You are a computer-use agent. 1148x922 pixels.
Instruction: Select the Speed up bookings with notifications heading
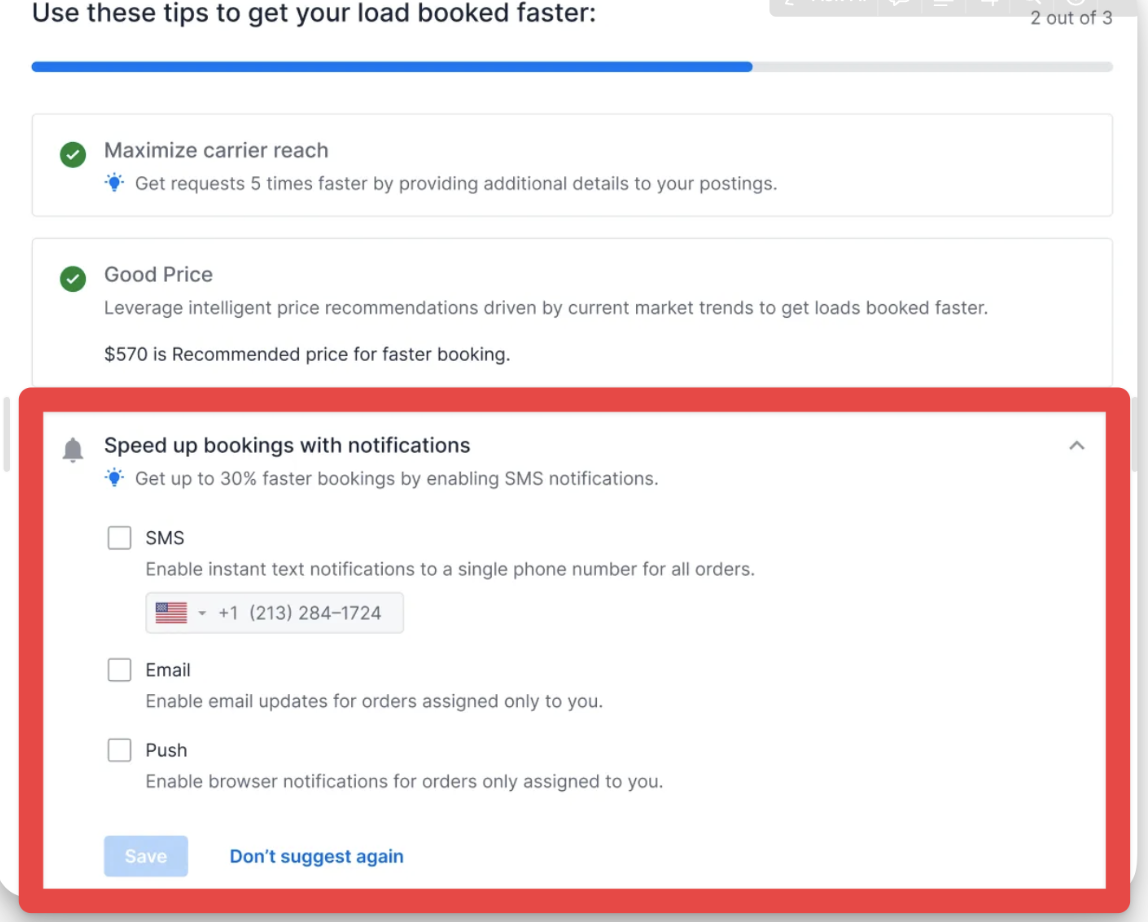point(287,445)
